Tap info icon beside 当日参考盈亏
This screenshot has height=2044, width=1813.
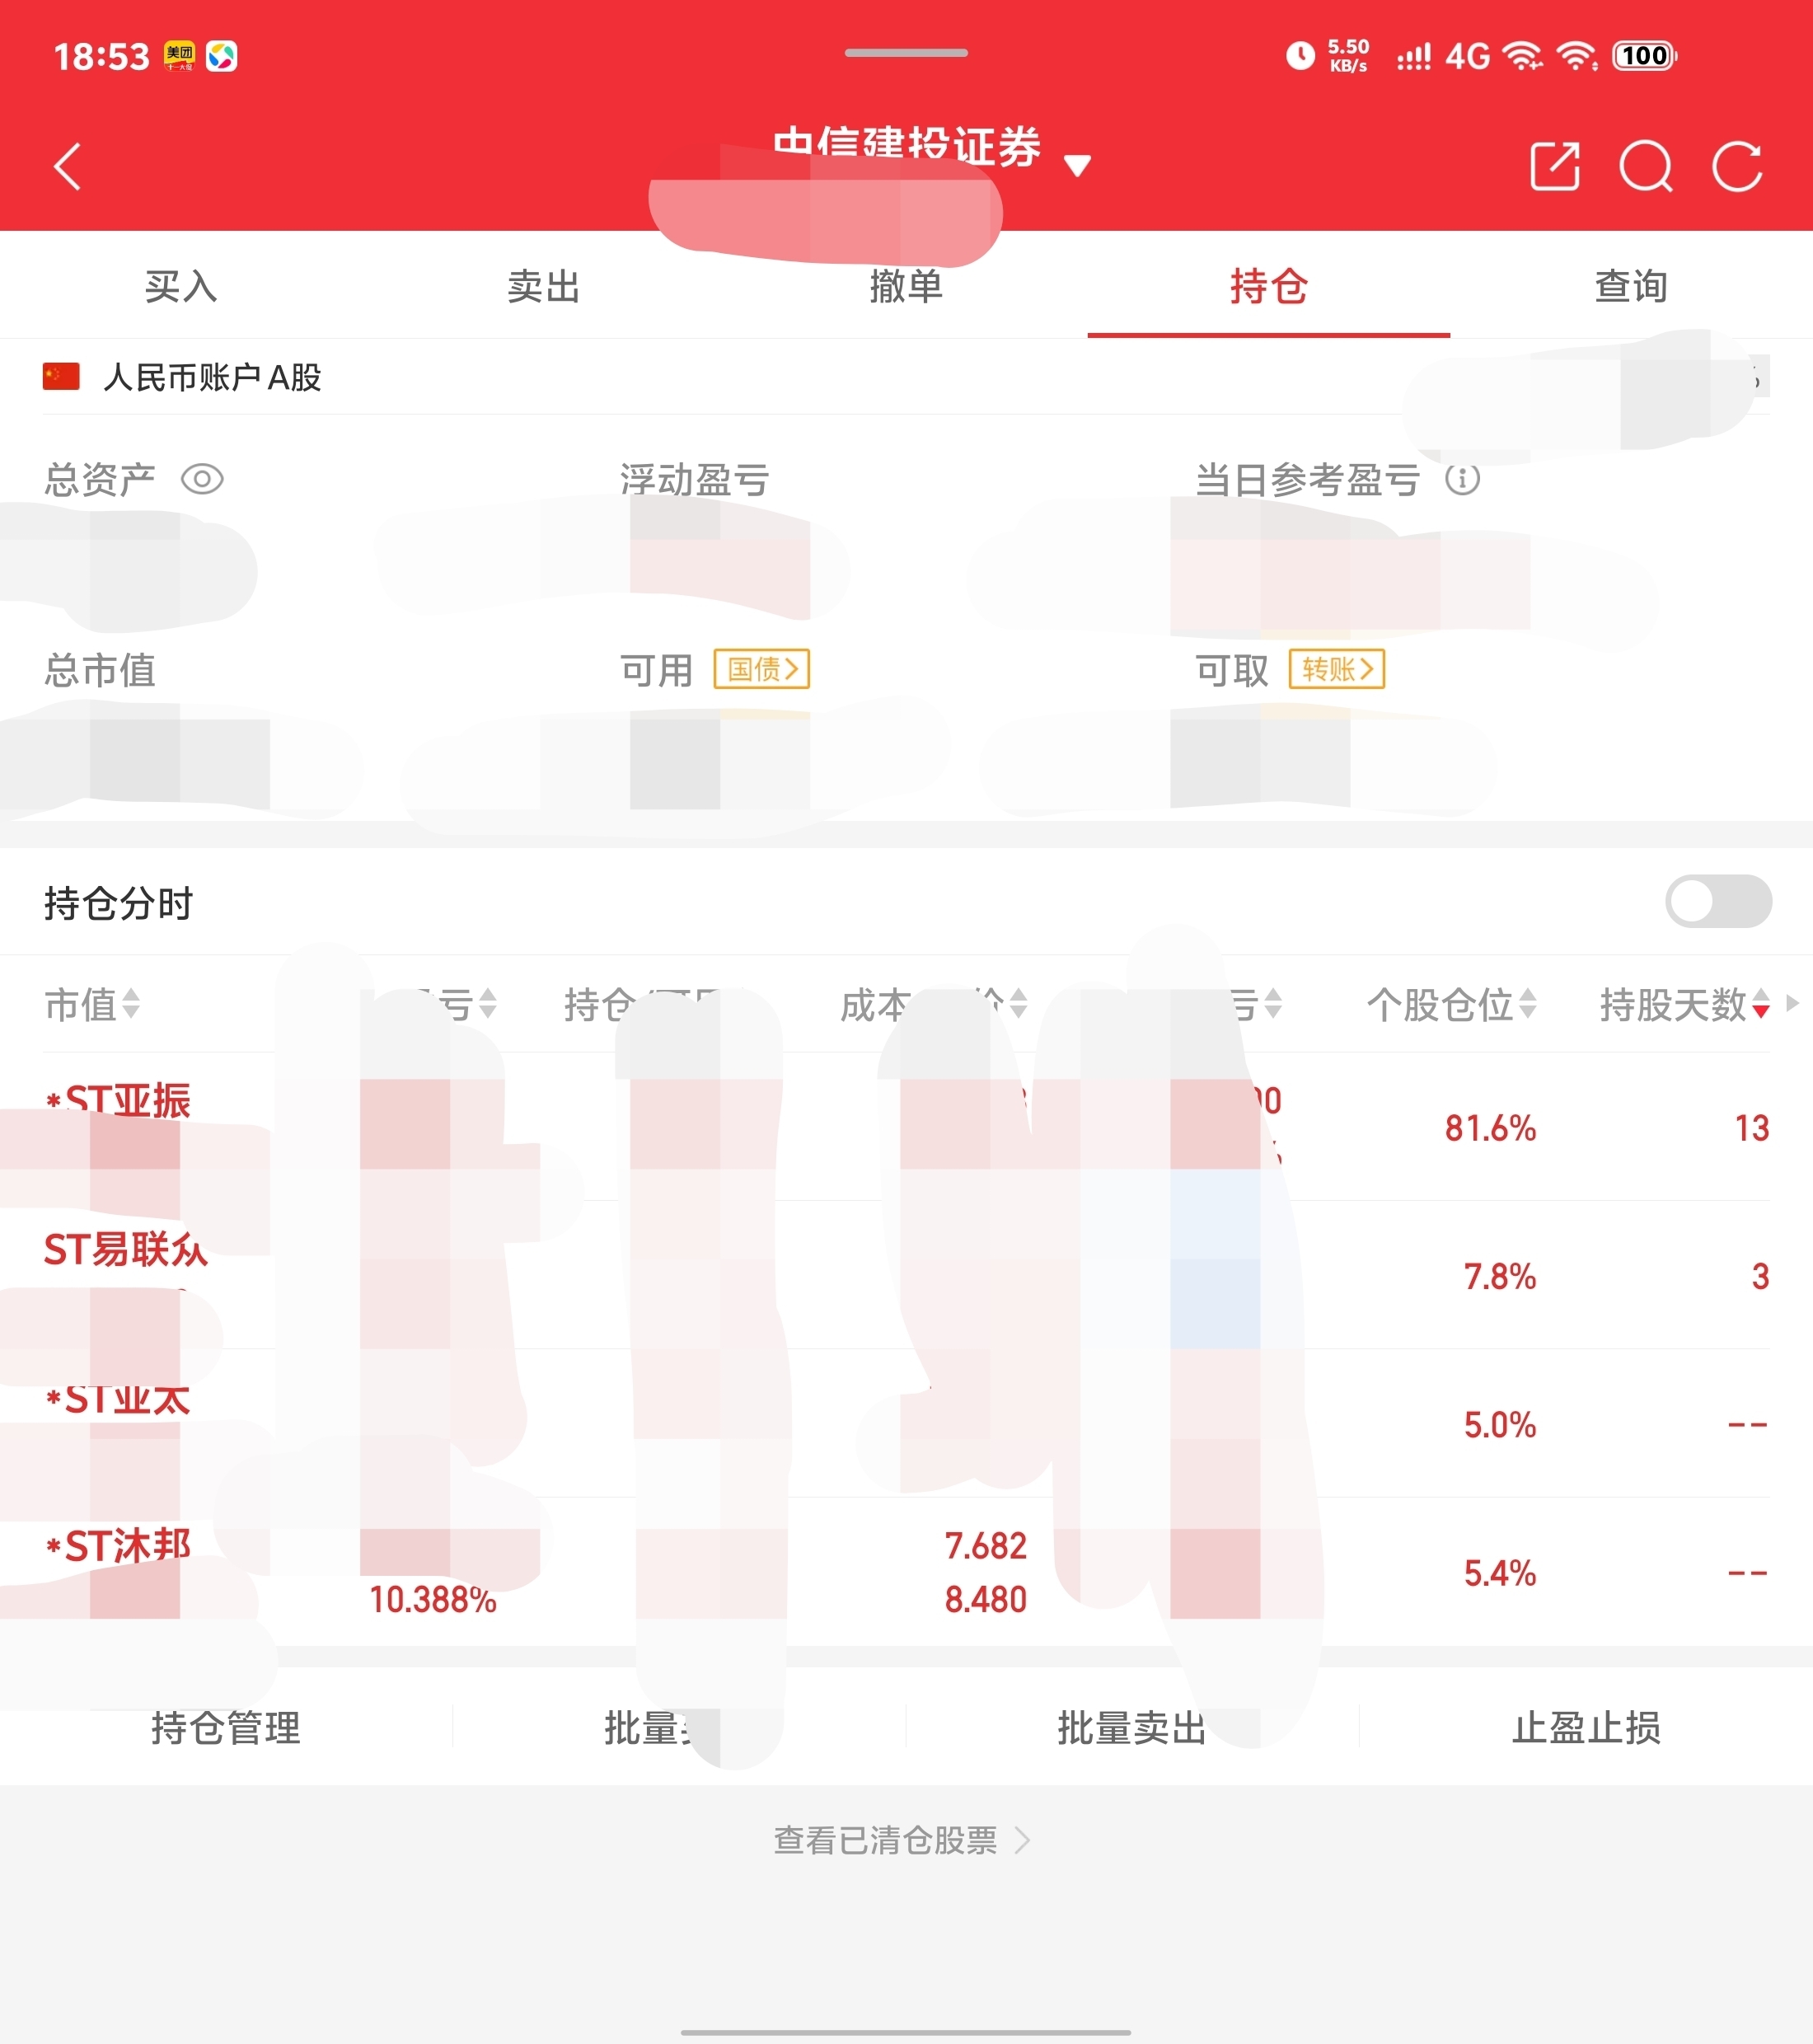[1462, 479]
